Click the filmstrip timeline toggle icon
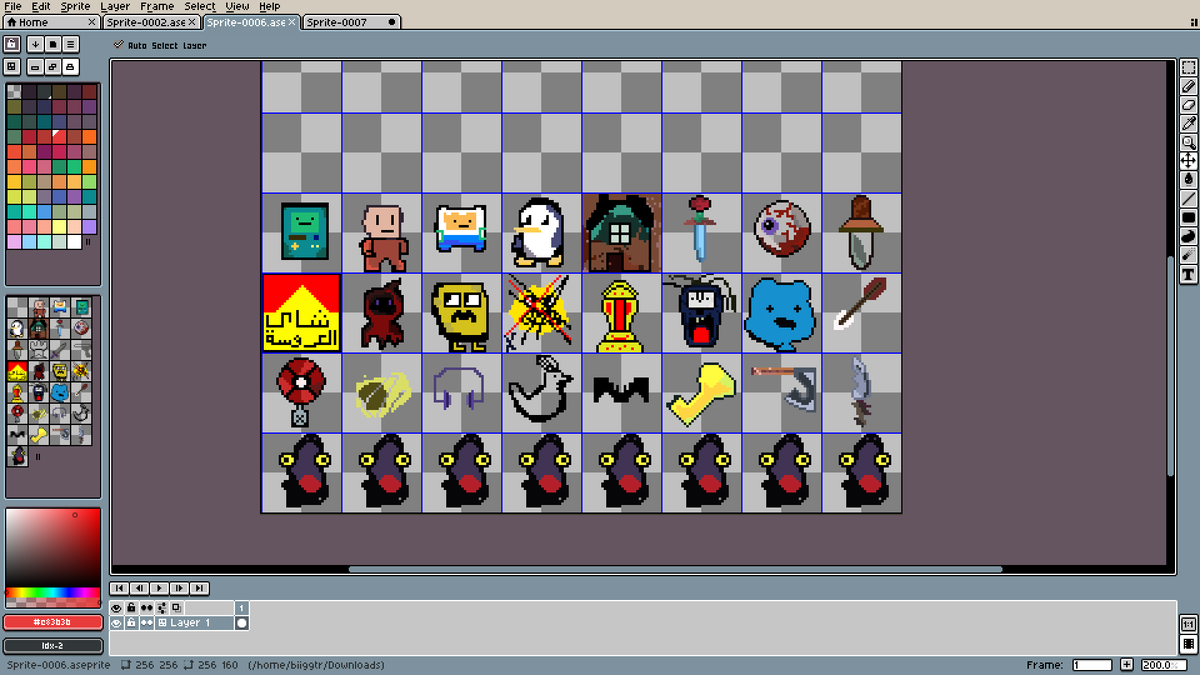 click(x=1188, y=643)
